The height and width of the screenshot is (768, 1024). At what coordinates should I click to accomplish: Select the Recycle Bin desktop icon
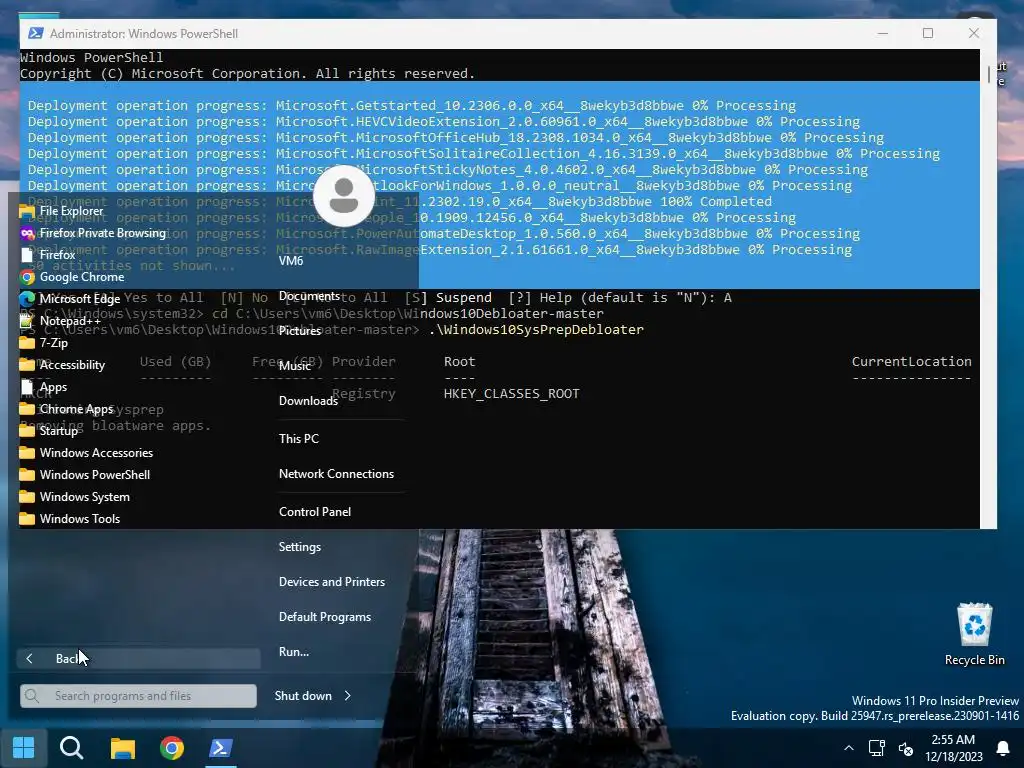pos(974,634)
